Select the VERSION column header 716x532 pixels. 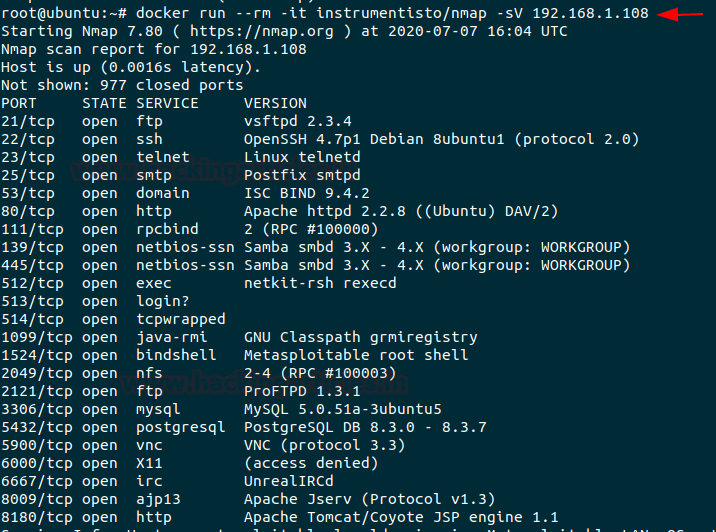pyautogui.click(x=275, y=103)
